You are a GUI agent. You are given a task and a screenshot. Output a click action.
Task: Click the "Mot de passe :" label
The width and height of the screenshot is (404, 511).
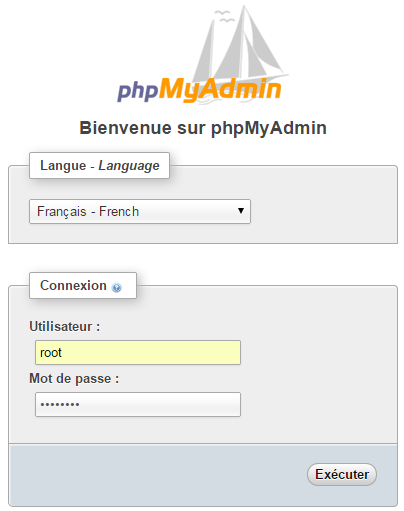point(74,379)
